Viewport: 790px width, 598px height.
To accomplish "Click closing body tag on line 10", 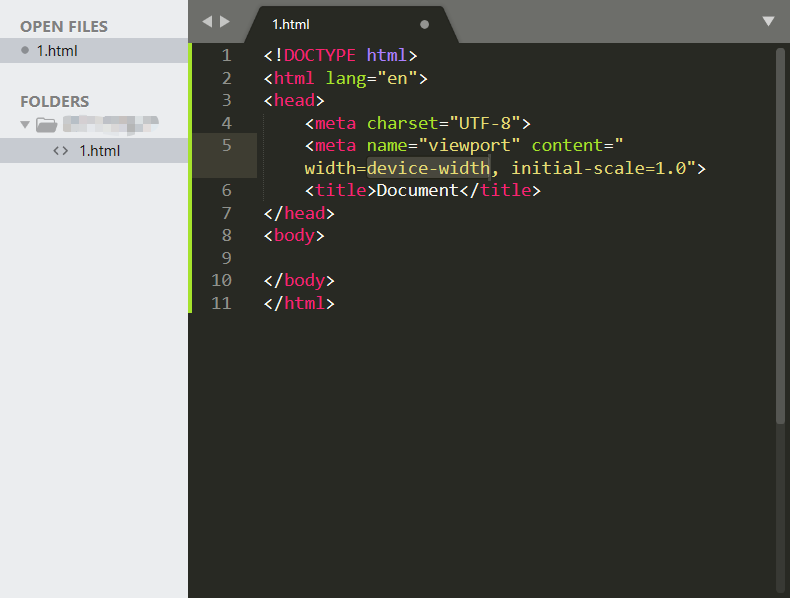I will click(x=299, y=280).
